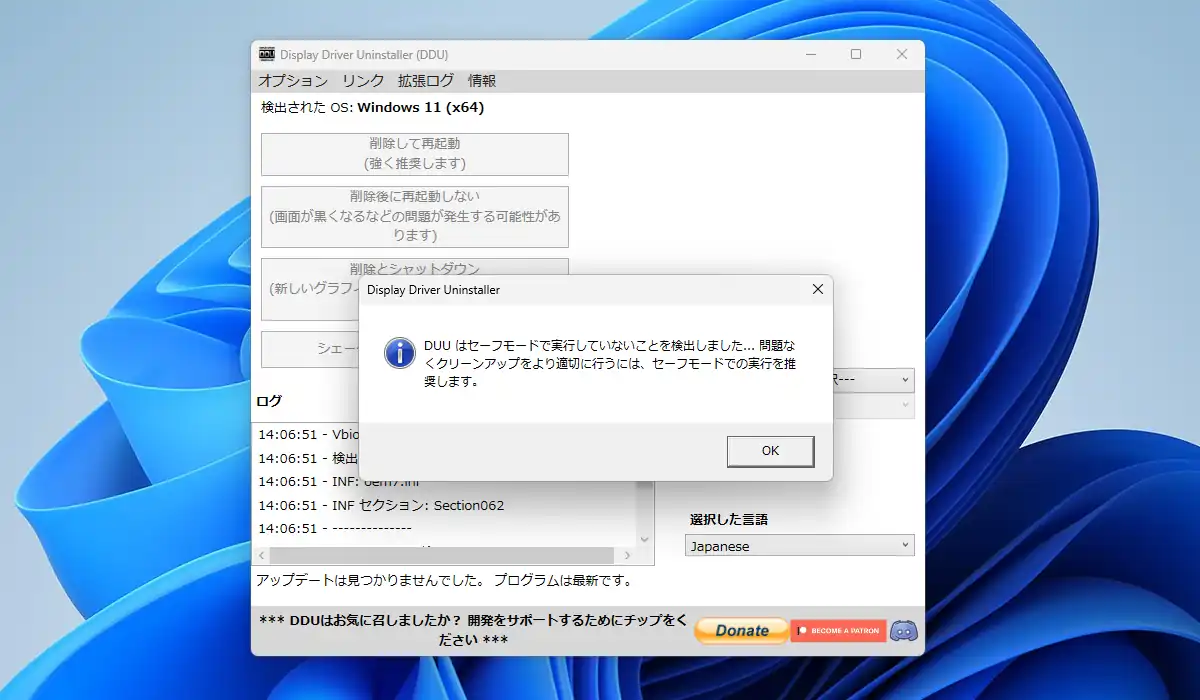The height and width of the screenshot is (700, 1200).
Task: Maximize the DDU main window
Action: point(856,54)
